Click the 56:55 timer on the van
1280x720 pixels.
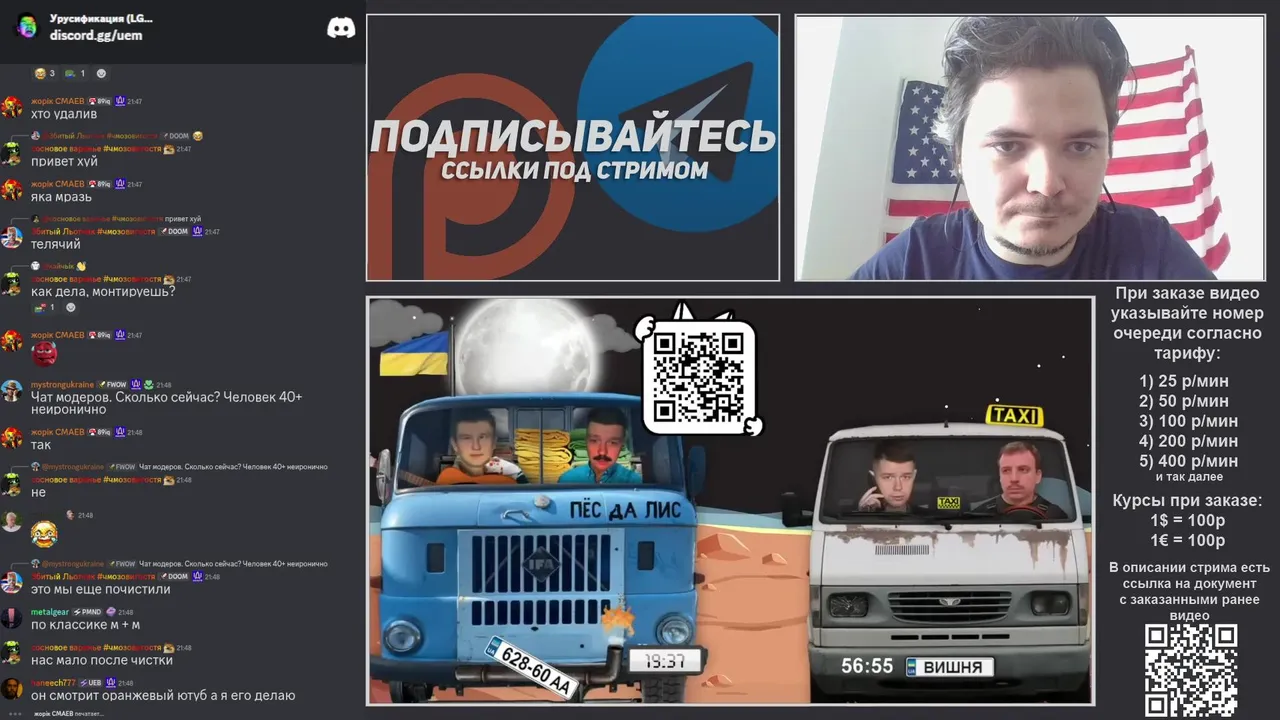[x=867, y=666]
